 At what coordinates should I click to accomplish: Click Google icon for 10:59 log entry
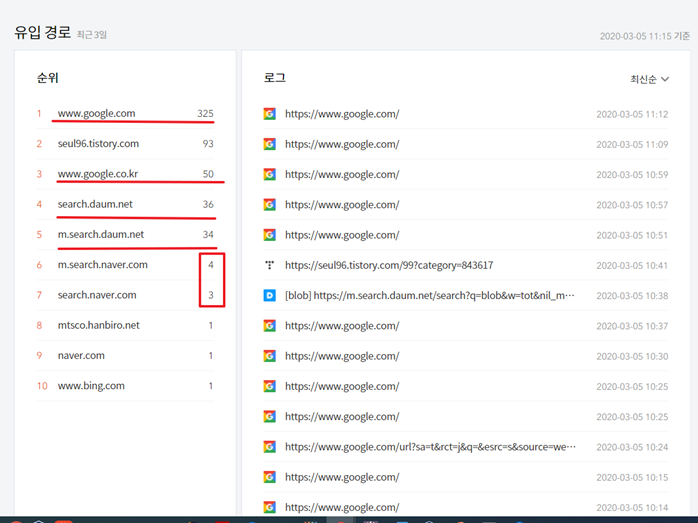pos(269,174)
